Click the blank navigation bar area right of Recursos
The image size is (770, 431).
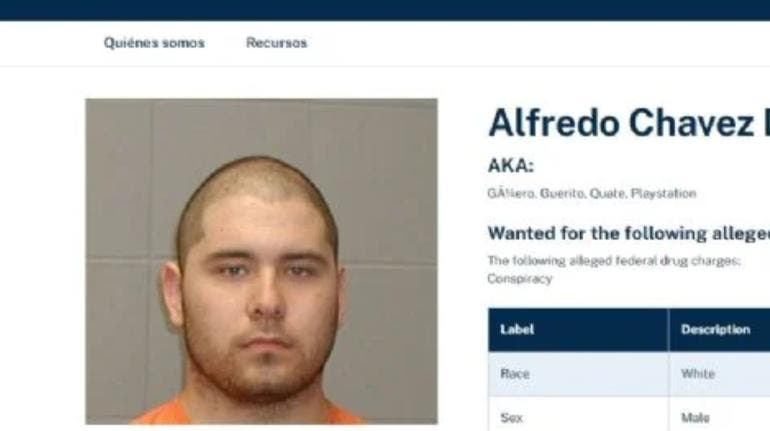(x=538, y=43)
